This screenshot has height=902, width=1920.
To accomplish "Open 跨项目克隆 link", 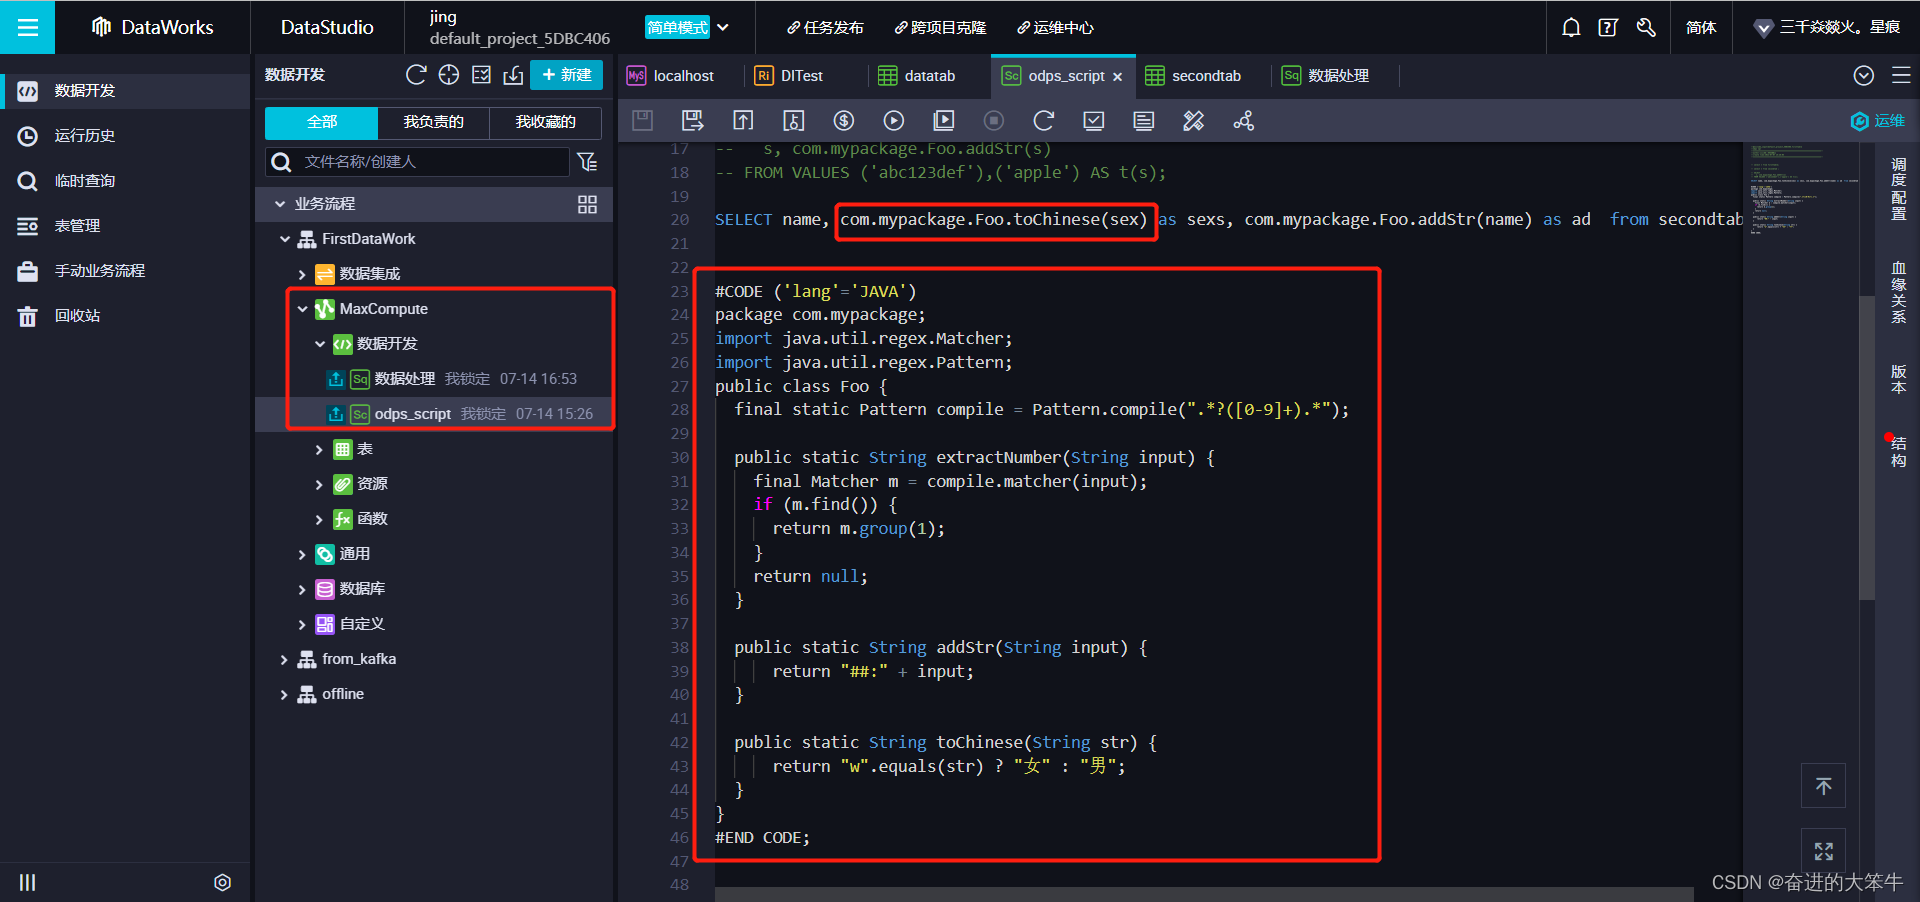I will pyautogui.click(x=940, y=27).
